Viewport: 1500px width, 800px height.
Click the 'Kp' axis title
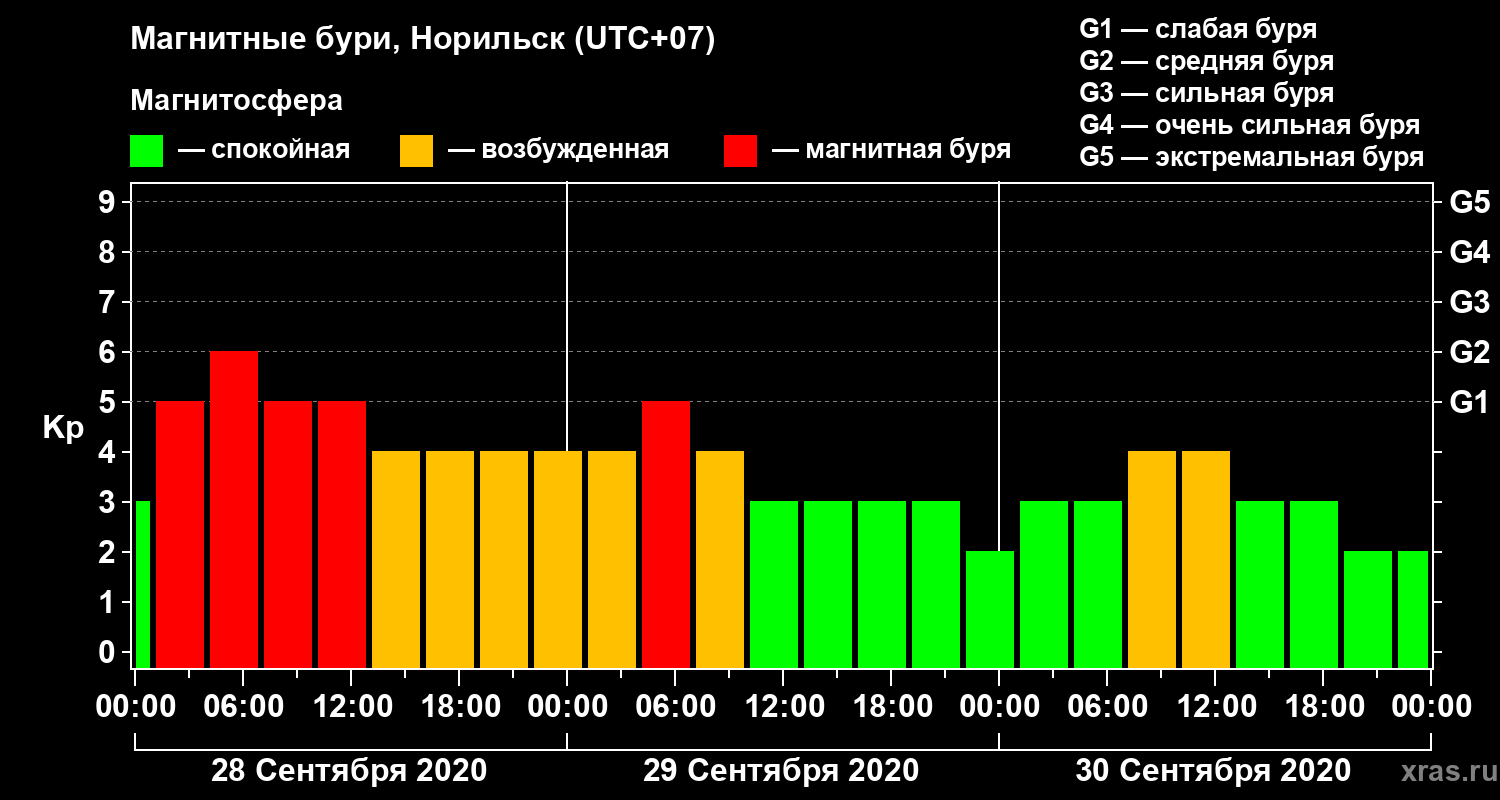click(63, 428)
